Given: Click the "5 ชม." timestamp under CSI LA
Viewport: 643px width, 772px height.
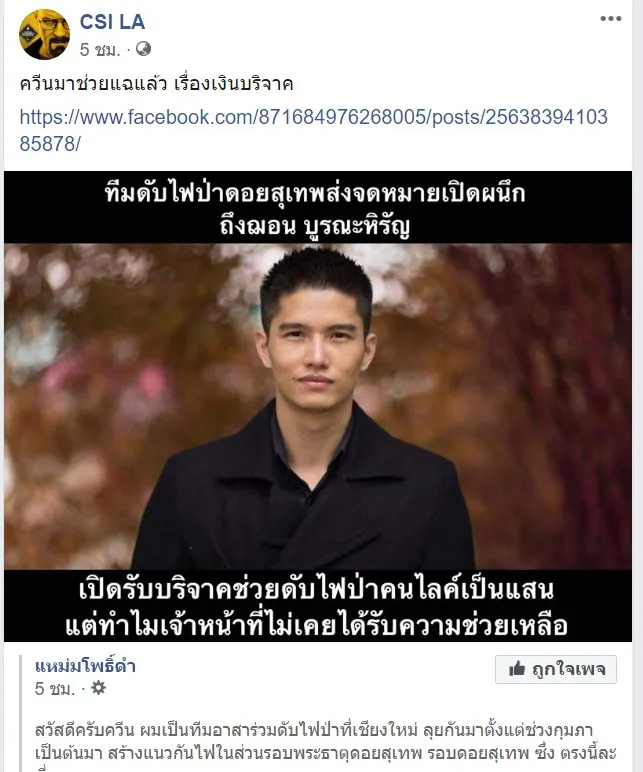Looking at the screenshot, I should point(100,50).
